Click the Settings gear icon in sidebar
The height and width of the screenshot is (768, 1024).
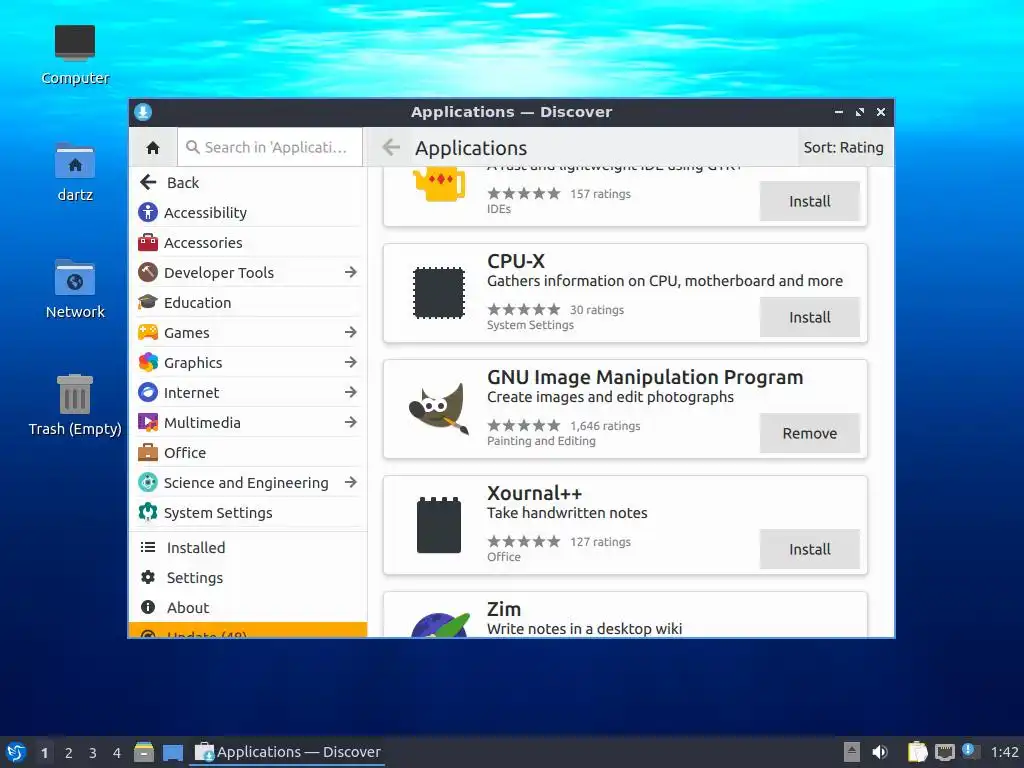click(x=148, y=577)
